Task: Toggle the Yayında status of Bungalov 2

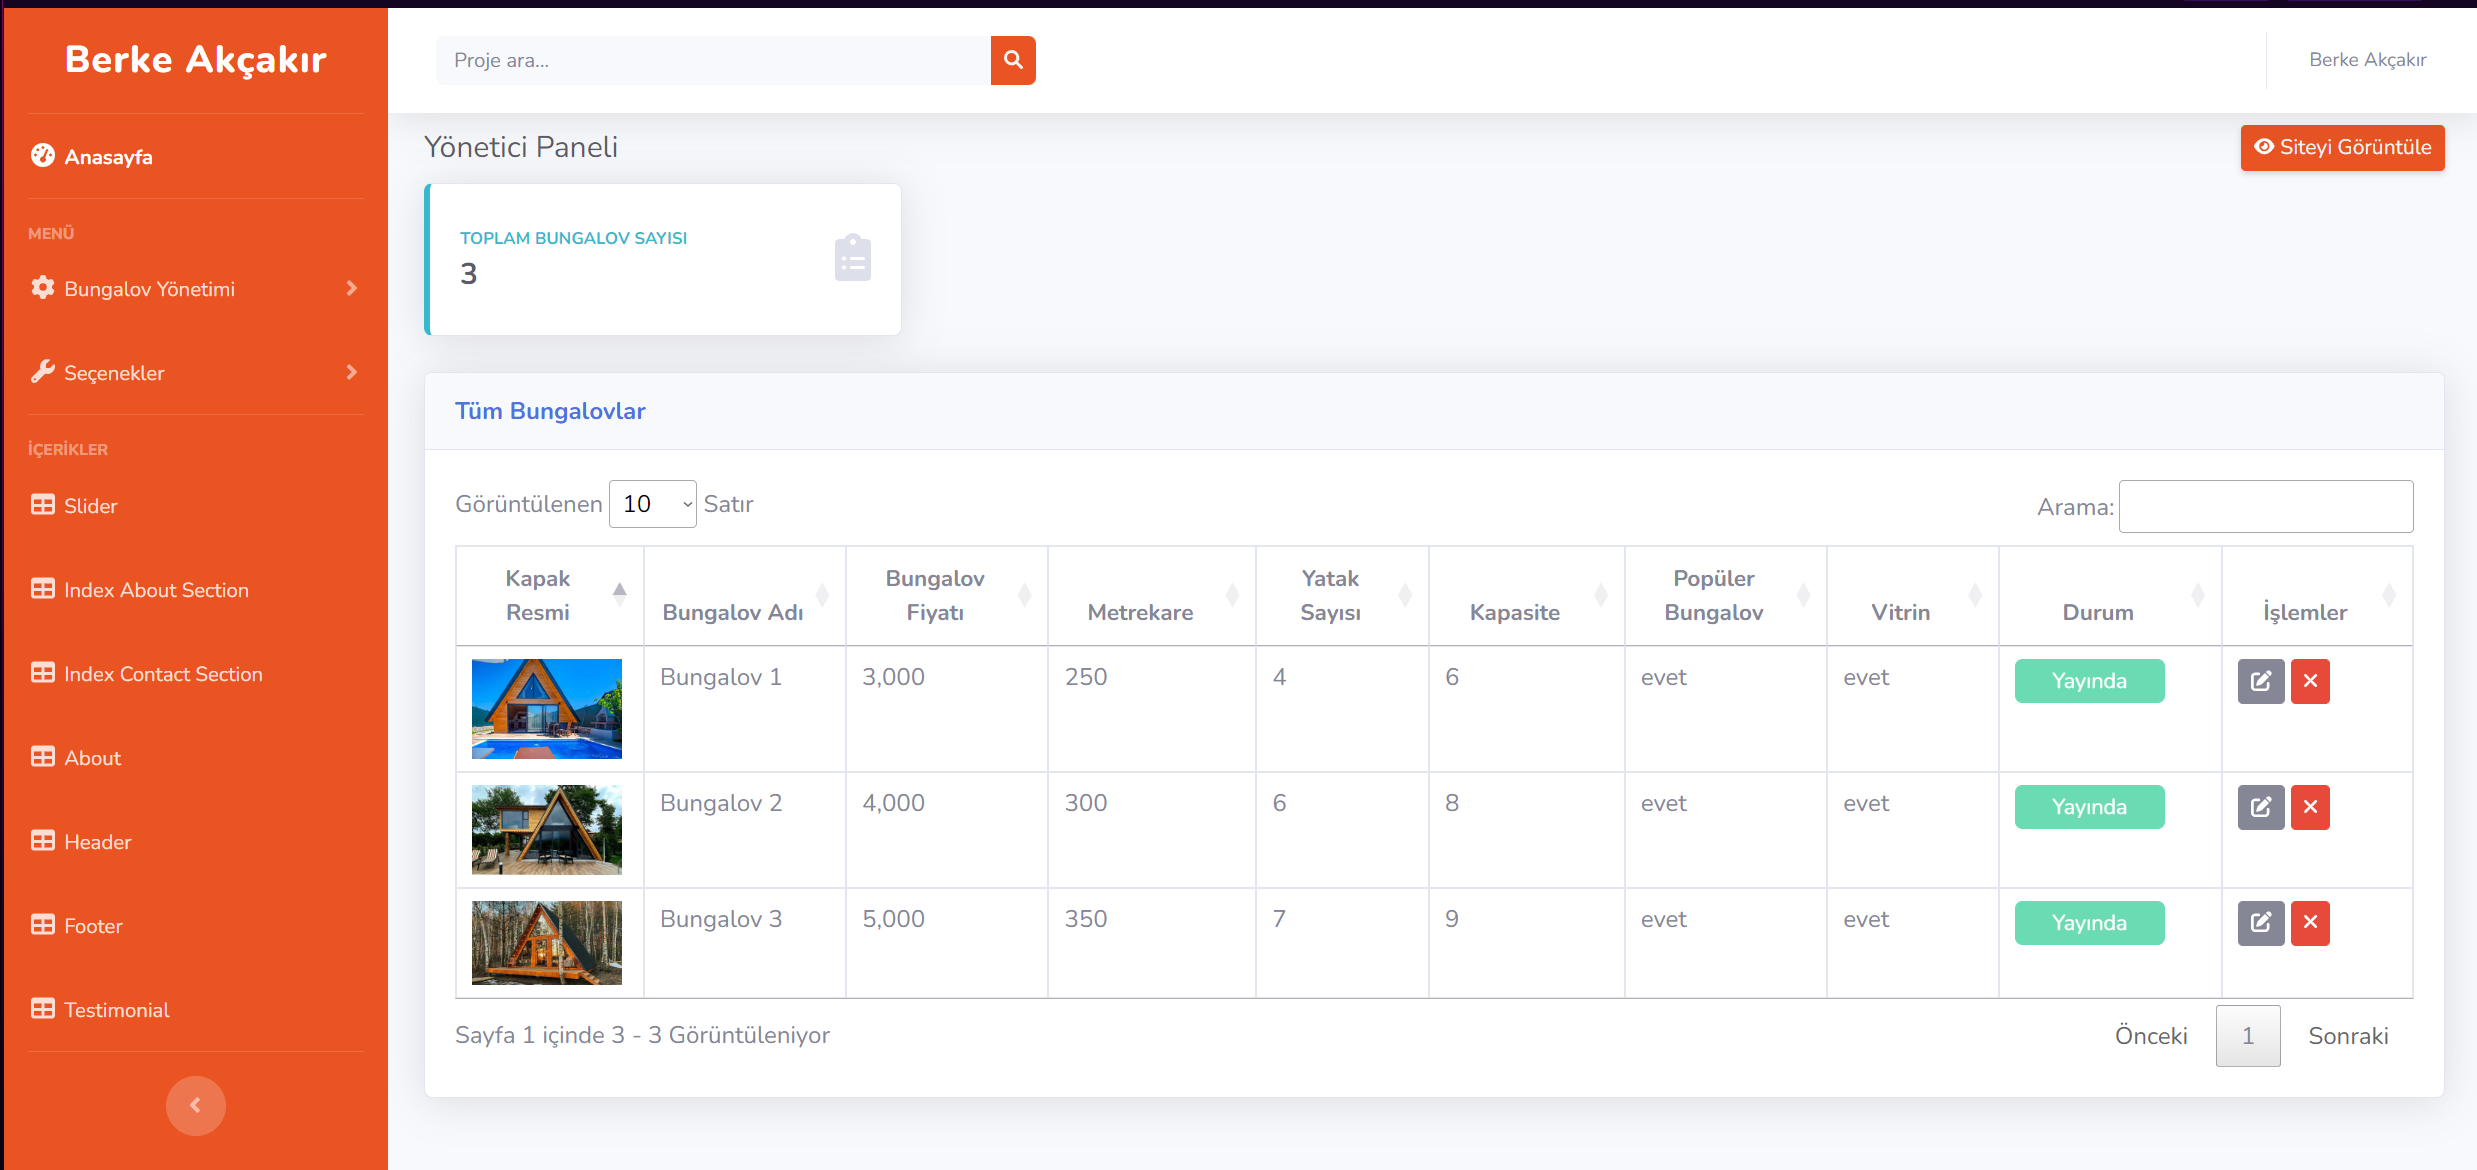Action: (x=2090, y=807)
